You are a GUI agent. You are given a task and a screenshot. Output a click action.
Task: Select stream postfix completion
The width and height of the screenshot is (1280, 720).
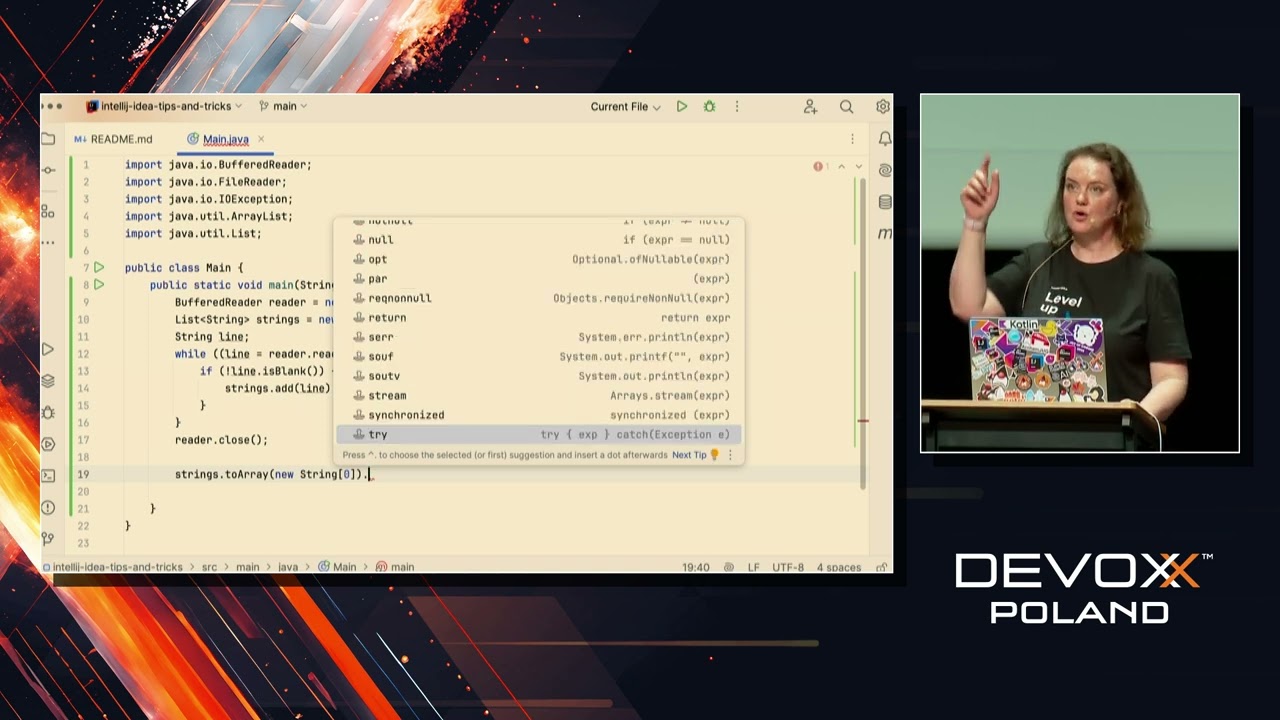pyautogui.click(x=539, y=396)
